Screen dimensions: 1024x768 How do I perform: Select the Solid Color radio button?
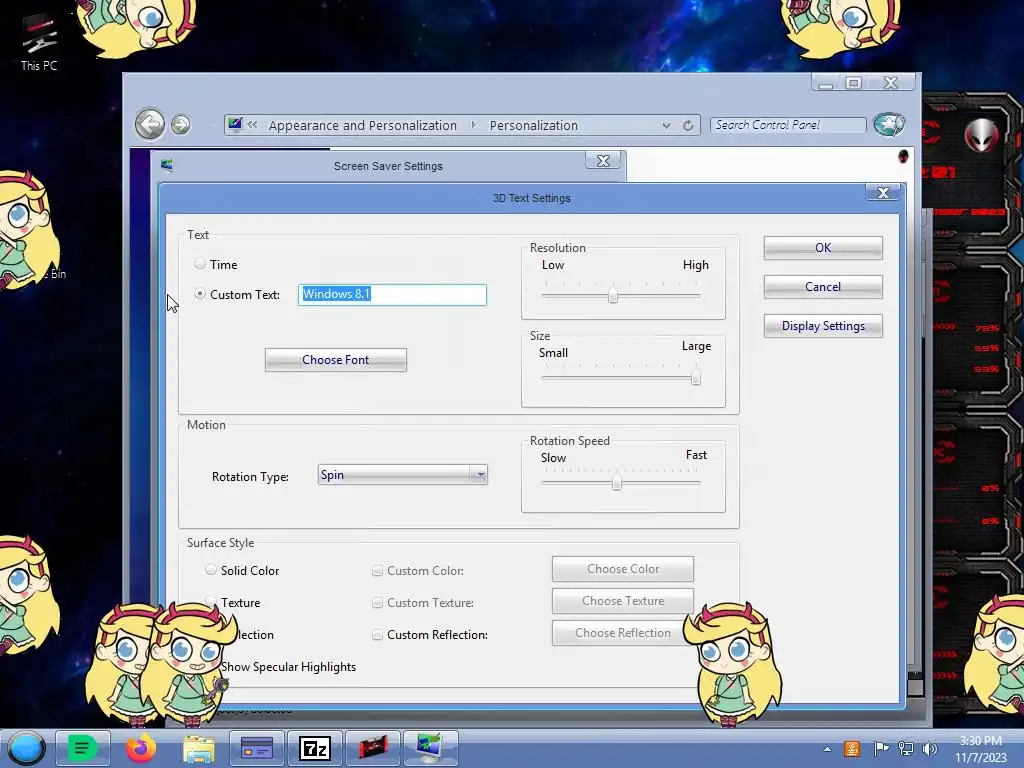210,569
